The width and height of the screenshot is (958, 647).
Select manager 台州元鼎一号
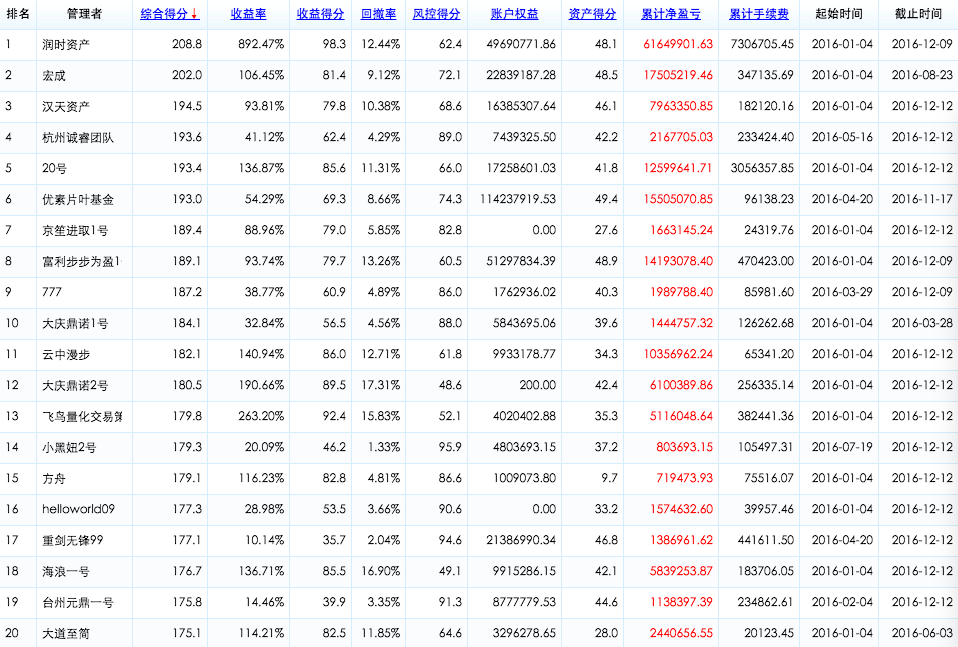[x=78, y=602]
